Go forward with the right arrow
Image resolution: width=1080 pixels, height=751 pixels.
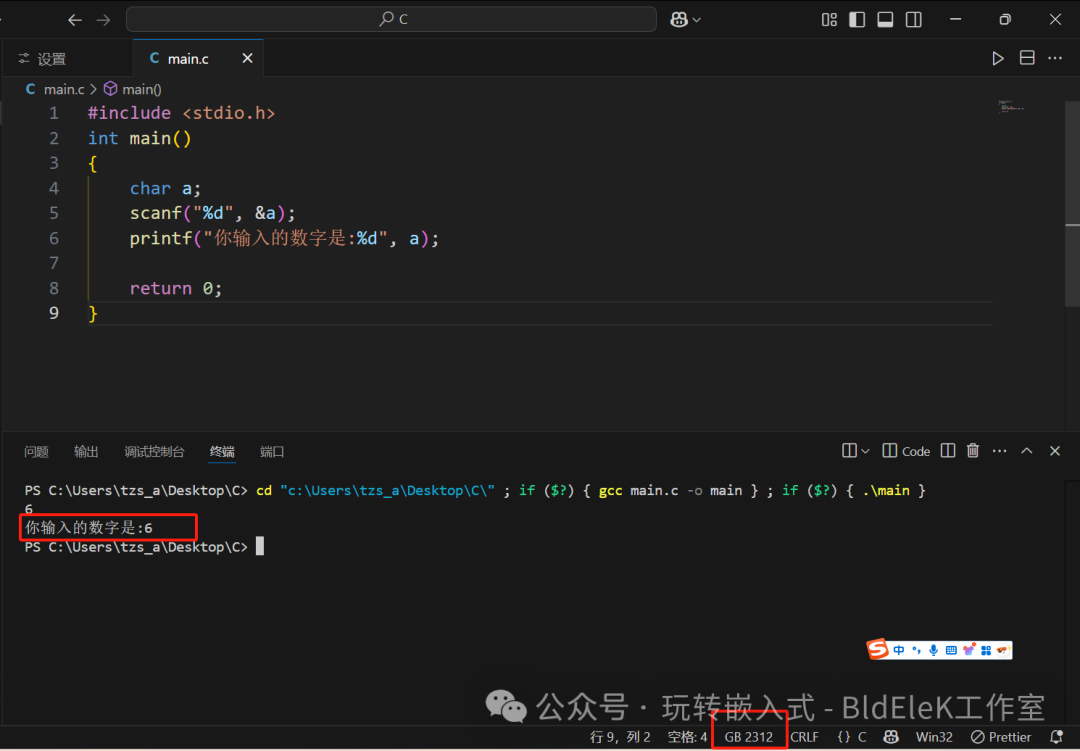pyautogui.click(x=103, y=20)
